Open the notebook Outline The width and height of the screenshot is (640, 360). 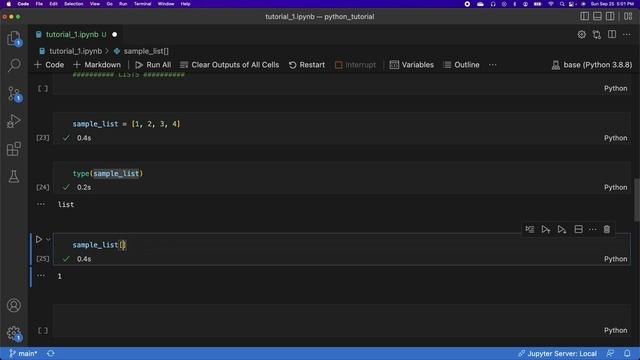click(x=461, y=65)
